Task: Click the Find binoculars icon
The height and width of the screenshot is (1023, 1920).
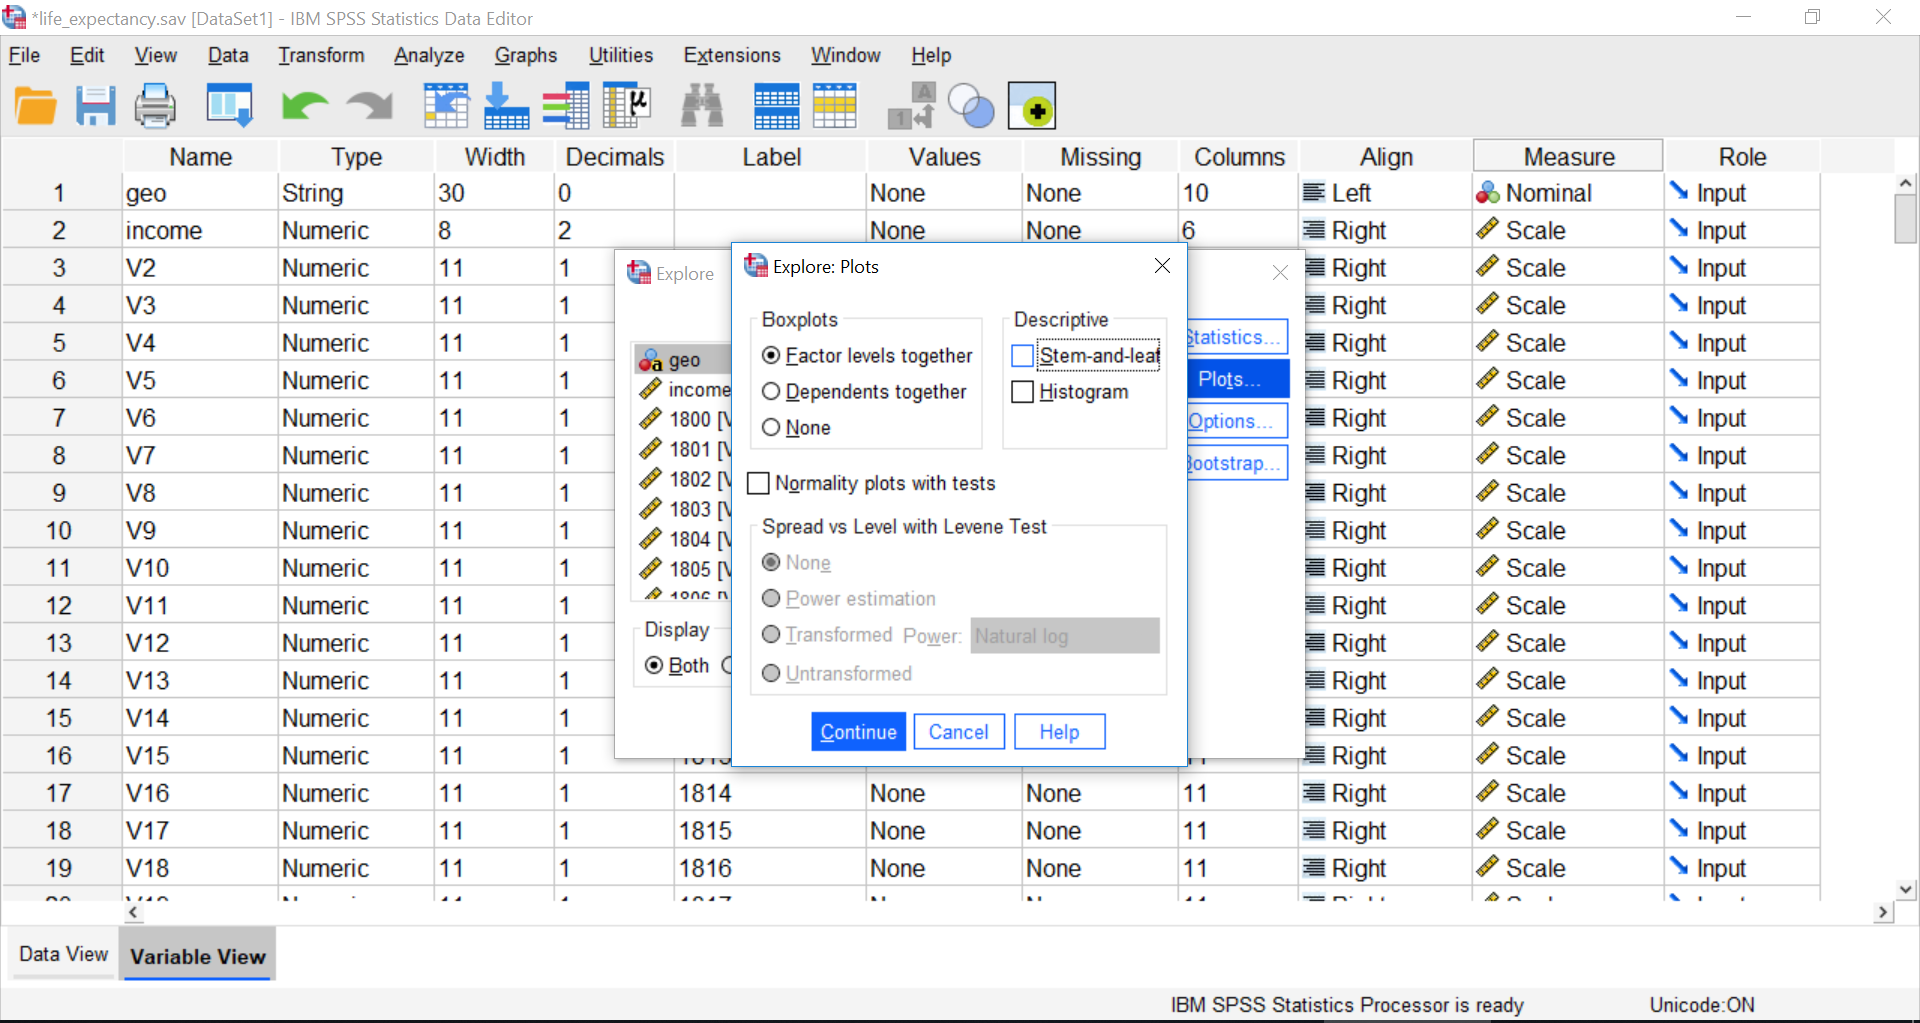Action: click(x=702, y=106)
